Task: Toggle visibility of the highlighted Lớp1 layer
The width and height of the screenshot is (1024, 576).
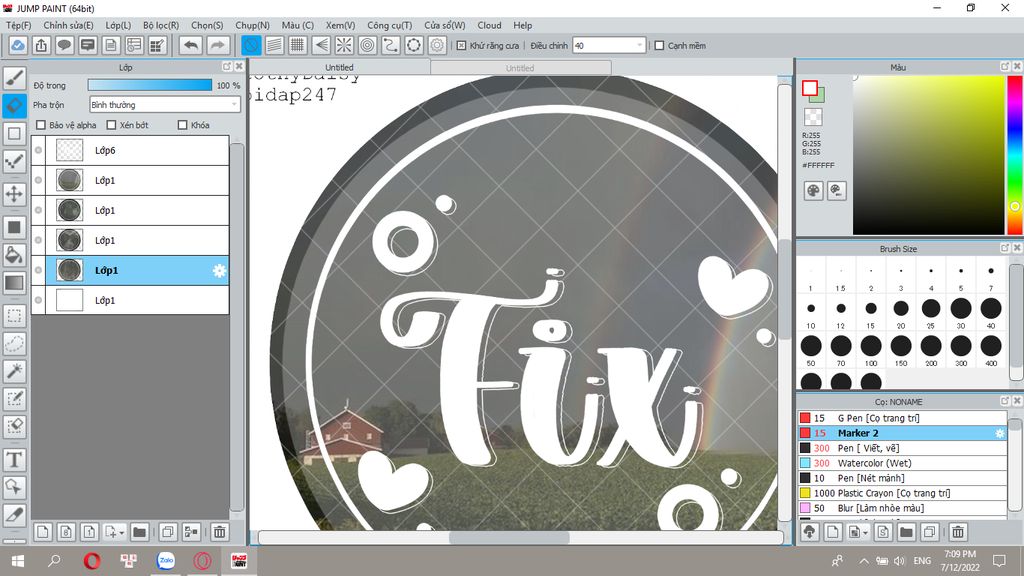Action: click(x=39, y=270)
